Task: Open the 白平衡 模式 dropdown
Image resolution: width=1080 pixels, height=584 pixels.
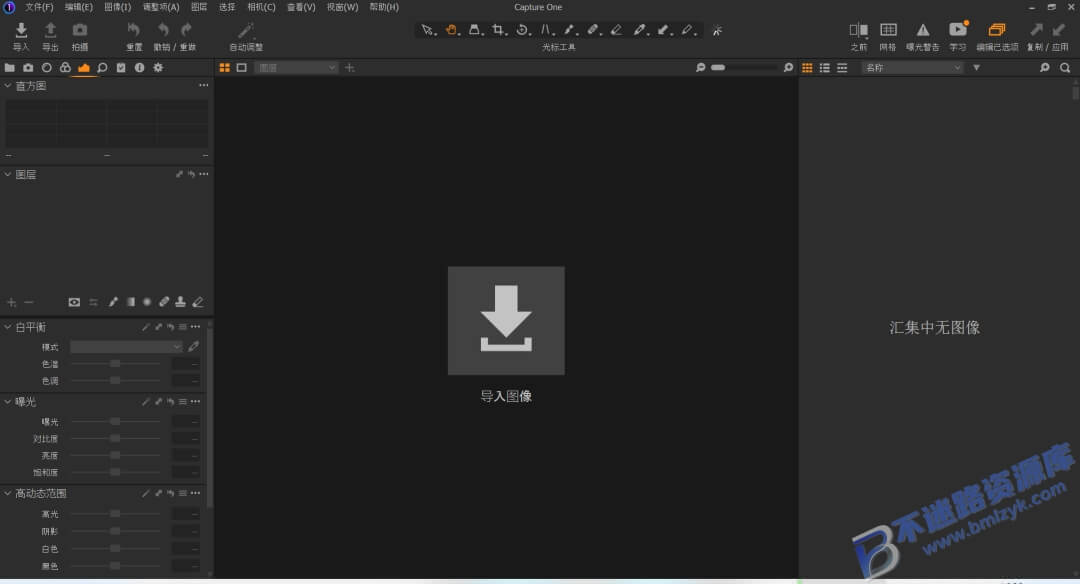Action: pyautogui.click(x=126, y=346)
